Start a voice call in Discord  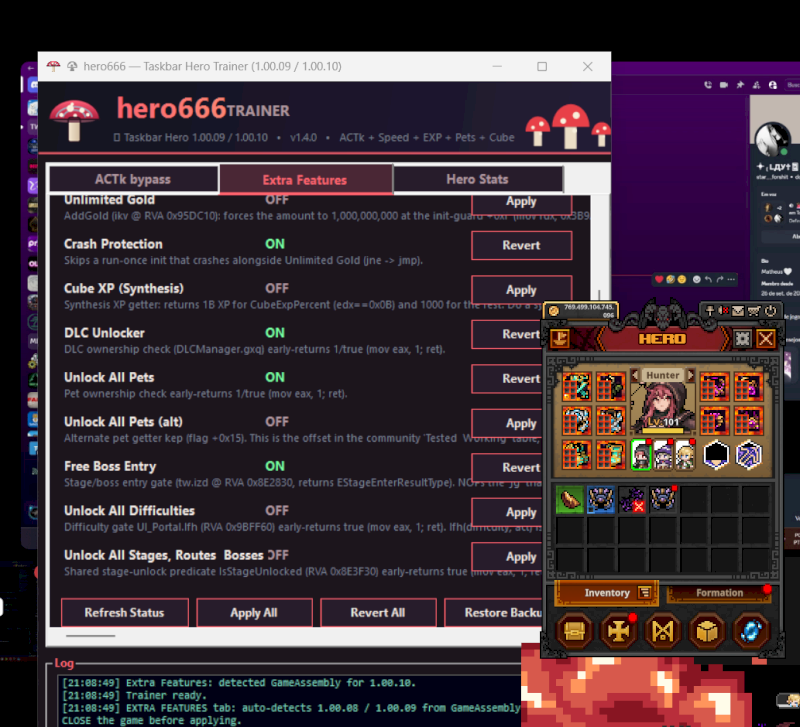708,85
